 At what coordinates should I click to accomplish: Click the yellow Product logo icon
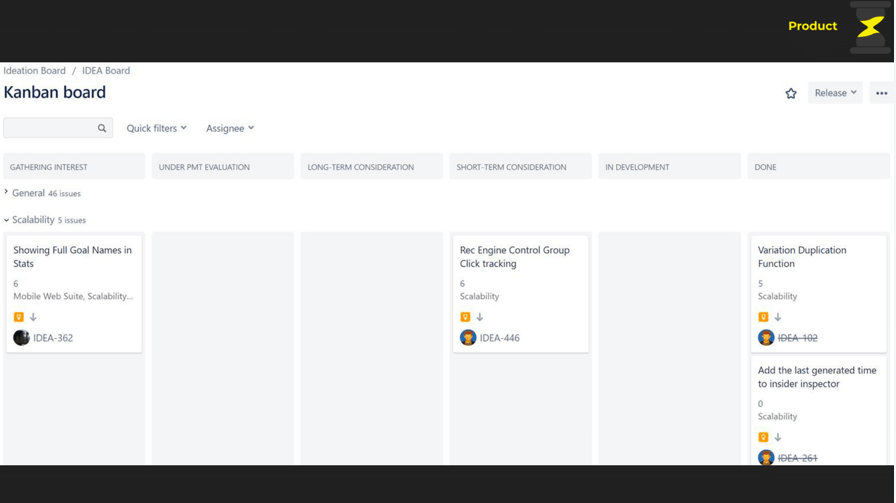click(869, 27)
